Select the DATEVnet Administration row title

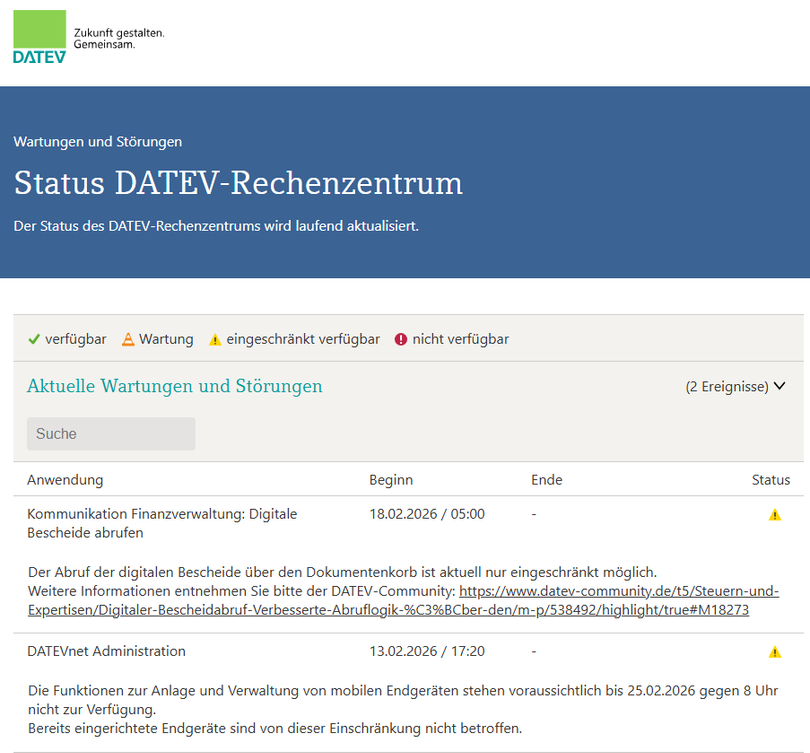(x=106, y=651)
